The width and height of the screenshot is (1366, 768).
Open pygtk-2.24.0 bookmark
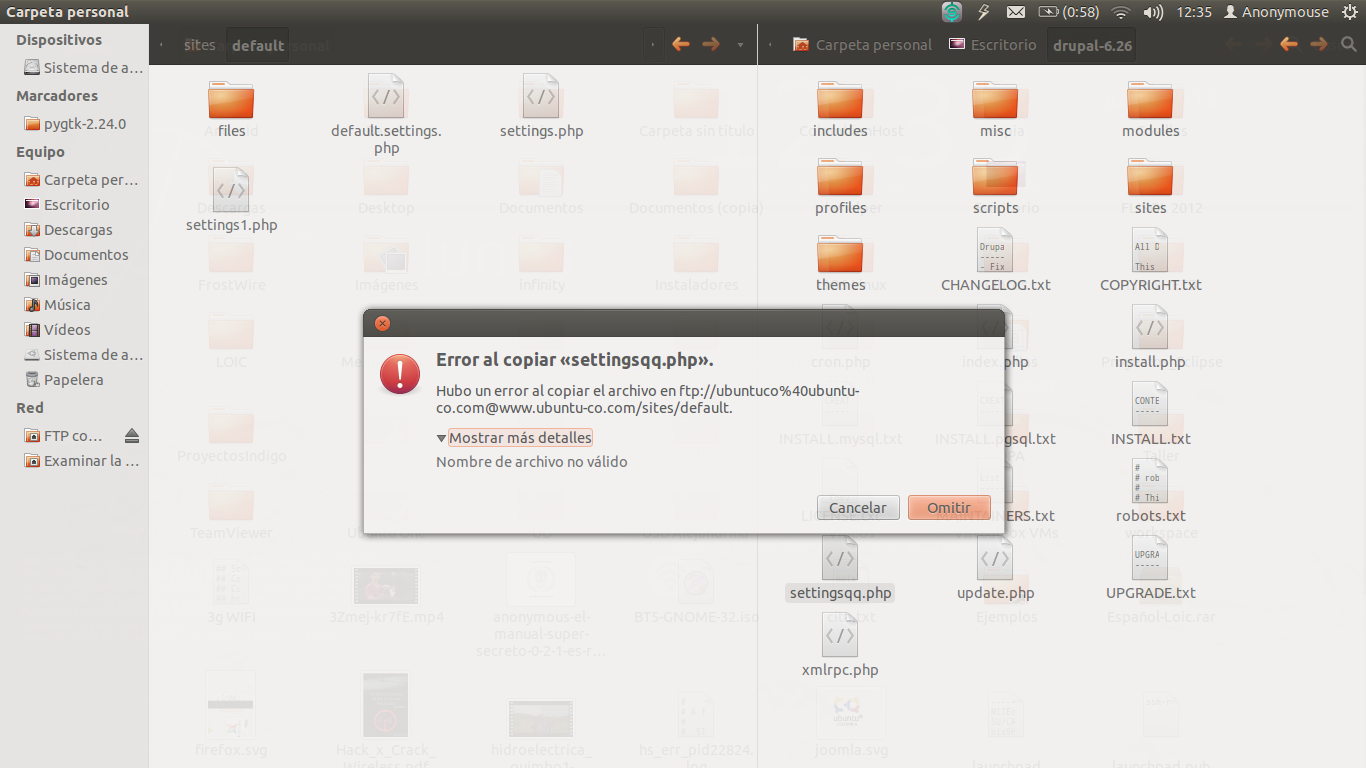click(75, 124)
